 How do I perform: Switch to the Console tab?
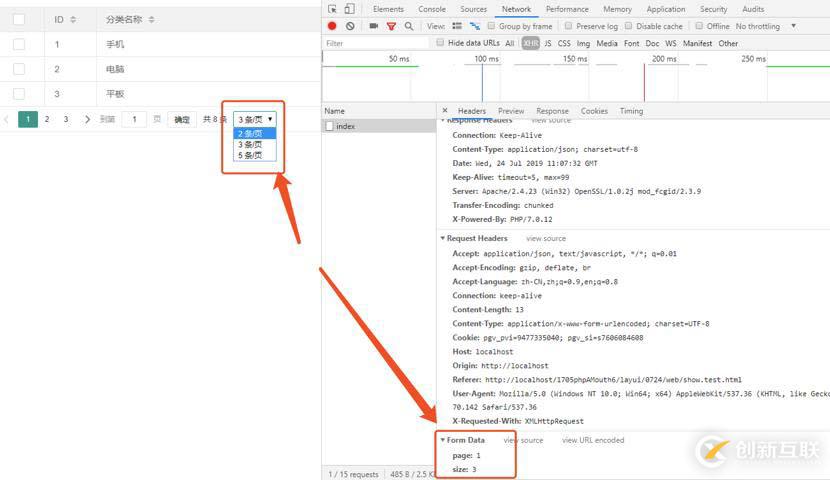click(432, 9)
